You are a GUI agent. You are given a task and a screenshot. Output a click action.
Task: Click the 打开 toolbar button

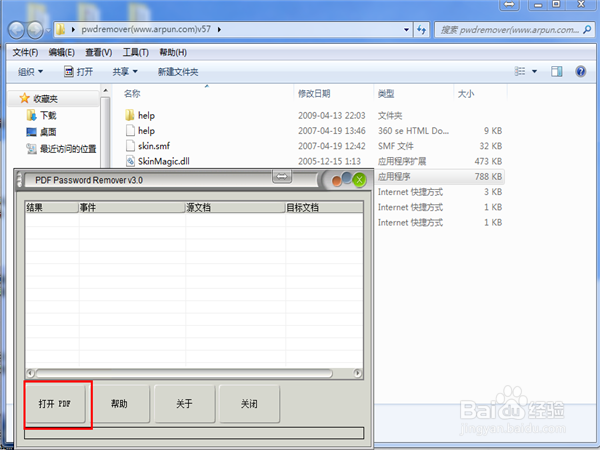tap(79, 72)
